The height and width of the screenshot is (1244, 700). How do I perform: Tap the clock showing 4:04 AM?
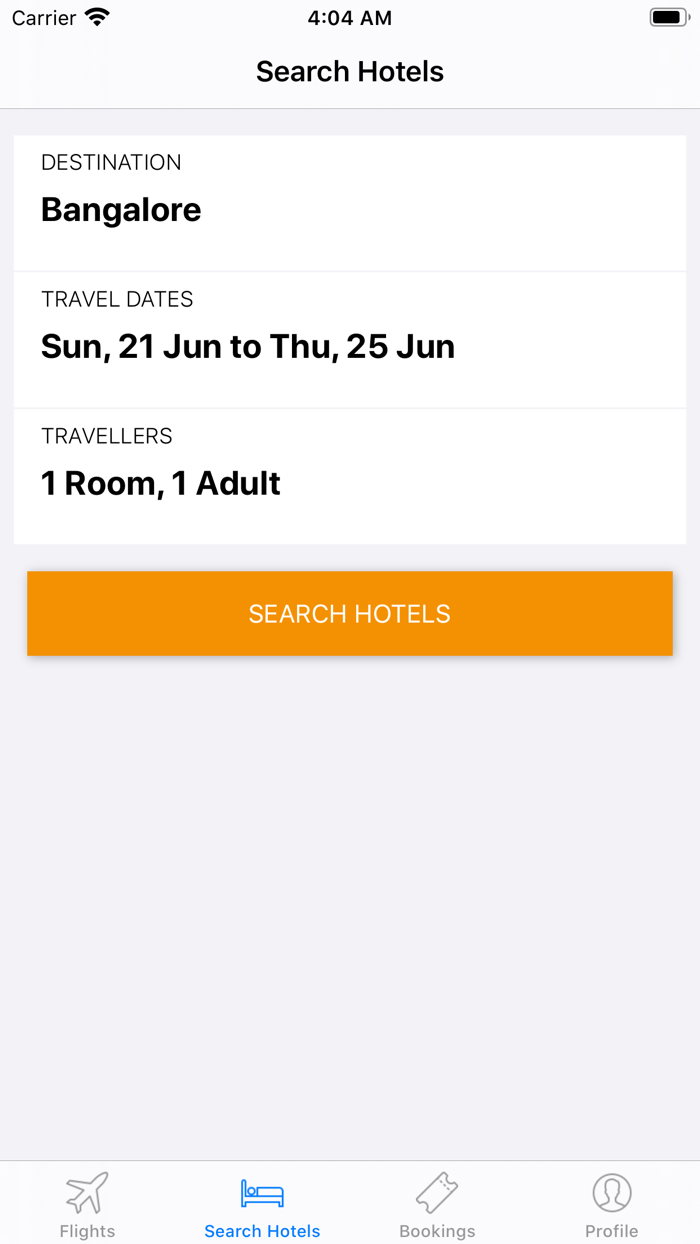349,17
